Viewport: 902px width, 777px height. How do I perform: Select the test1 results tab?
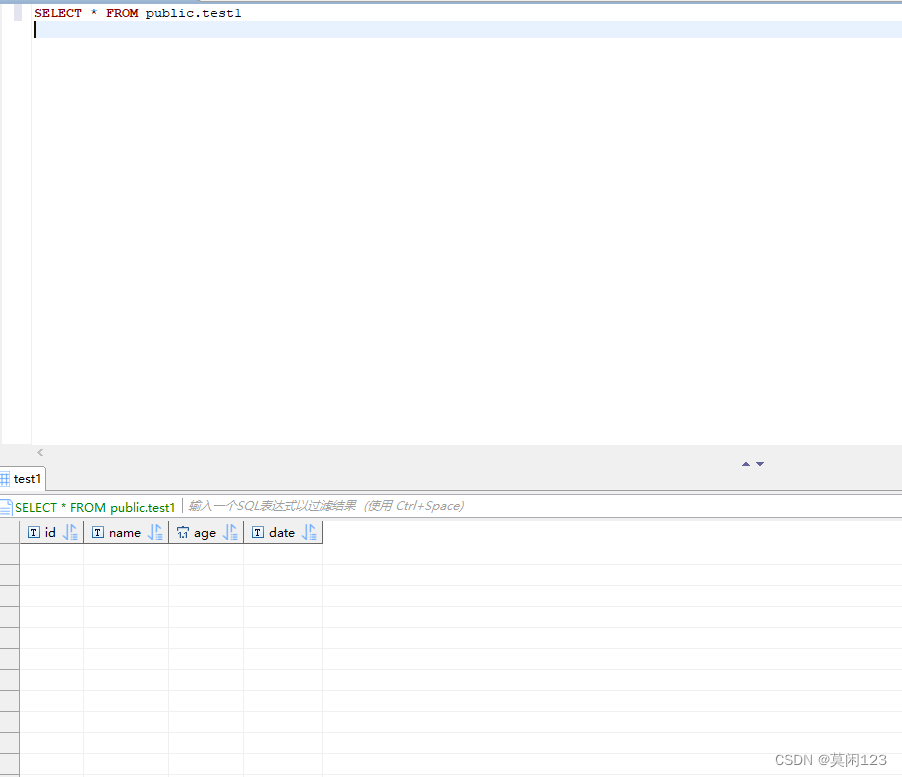pyautogui.click(x=27, y=479)
